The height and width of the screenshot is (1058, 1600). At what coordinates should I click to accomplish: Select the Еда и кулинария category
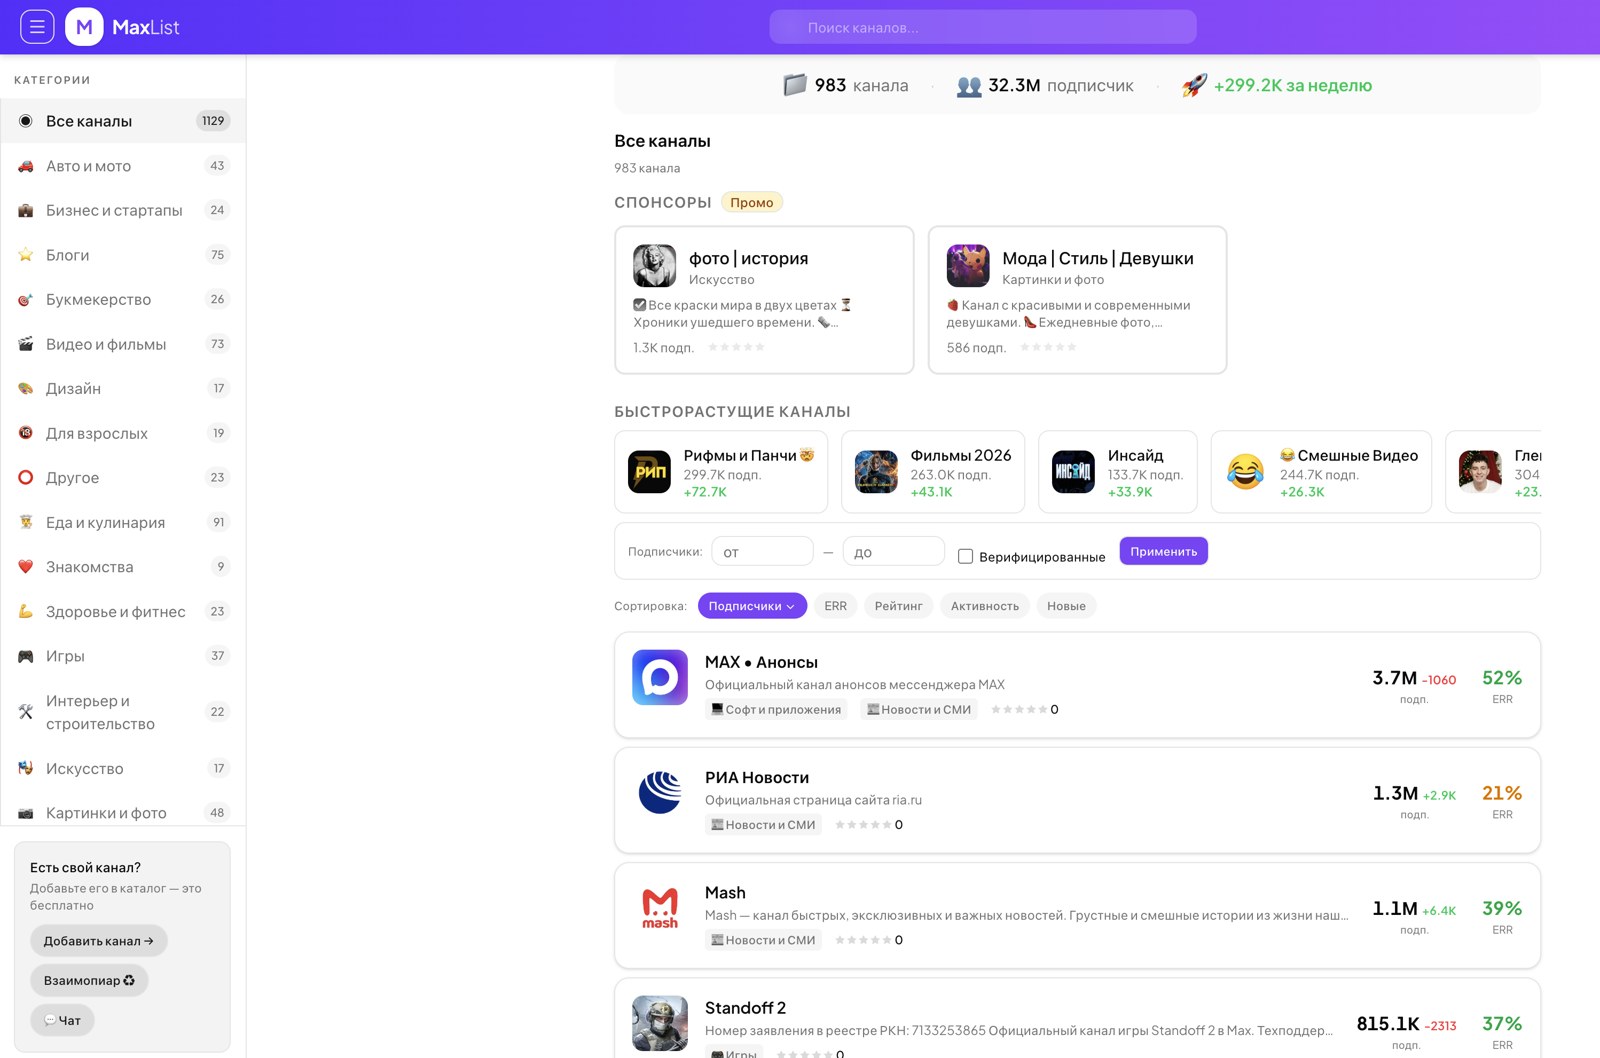coord(123,522)
